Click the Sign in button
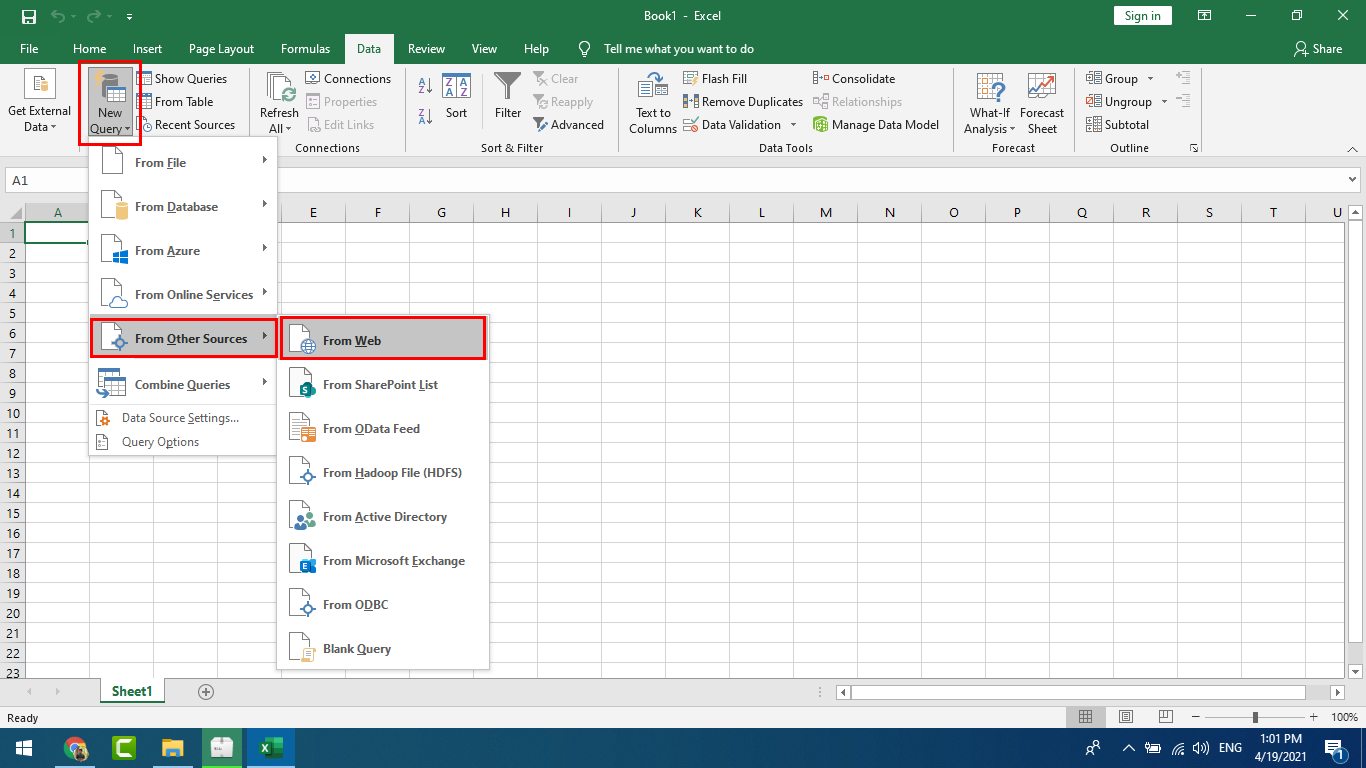This screenshot has height=768, width=1366. point(1142,16)
